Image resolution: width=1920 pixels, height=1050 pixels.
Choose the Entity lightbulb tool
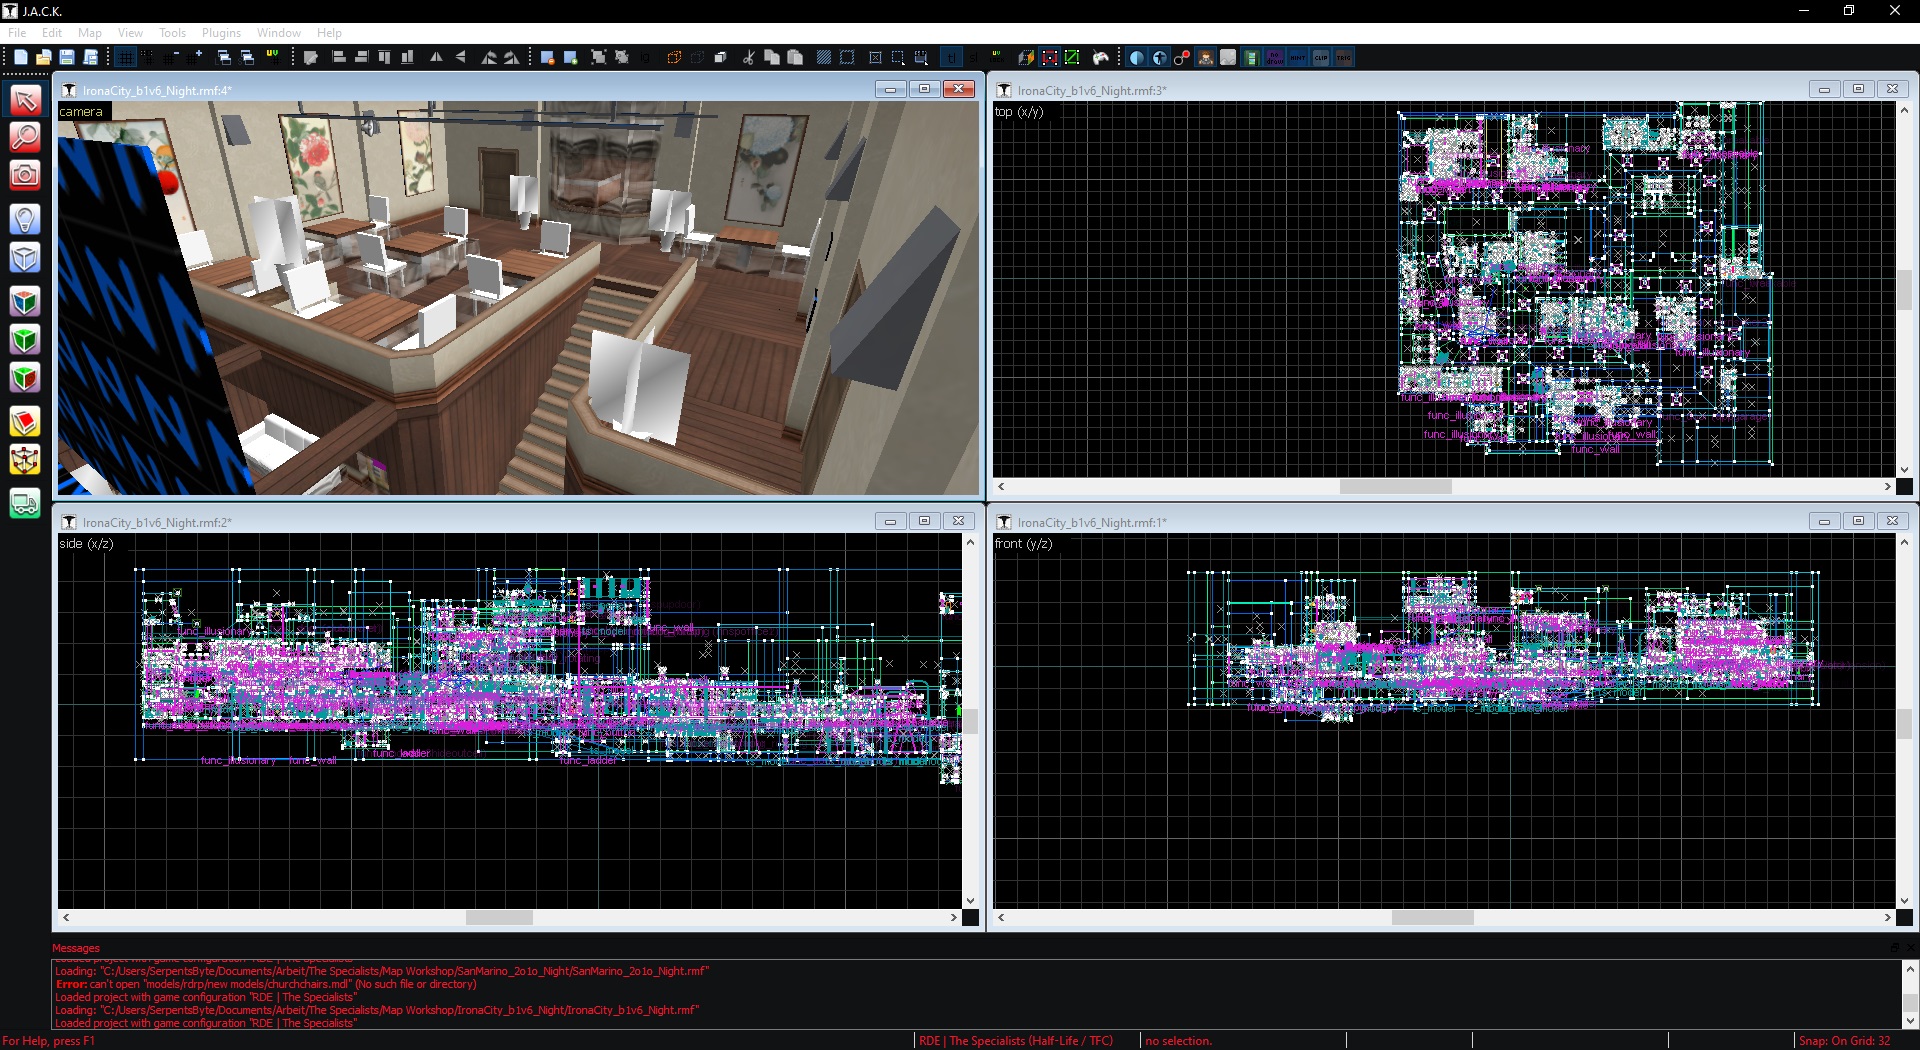(x=25, y=219)
